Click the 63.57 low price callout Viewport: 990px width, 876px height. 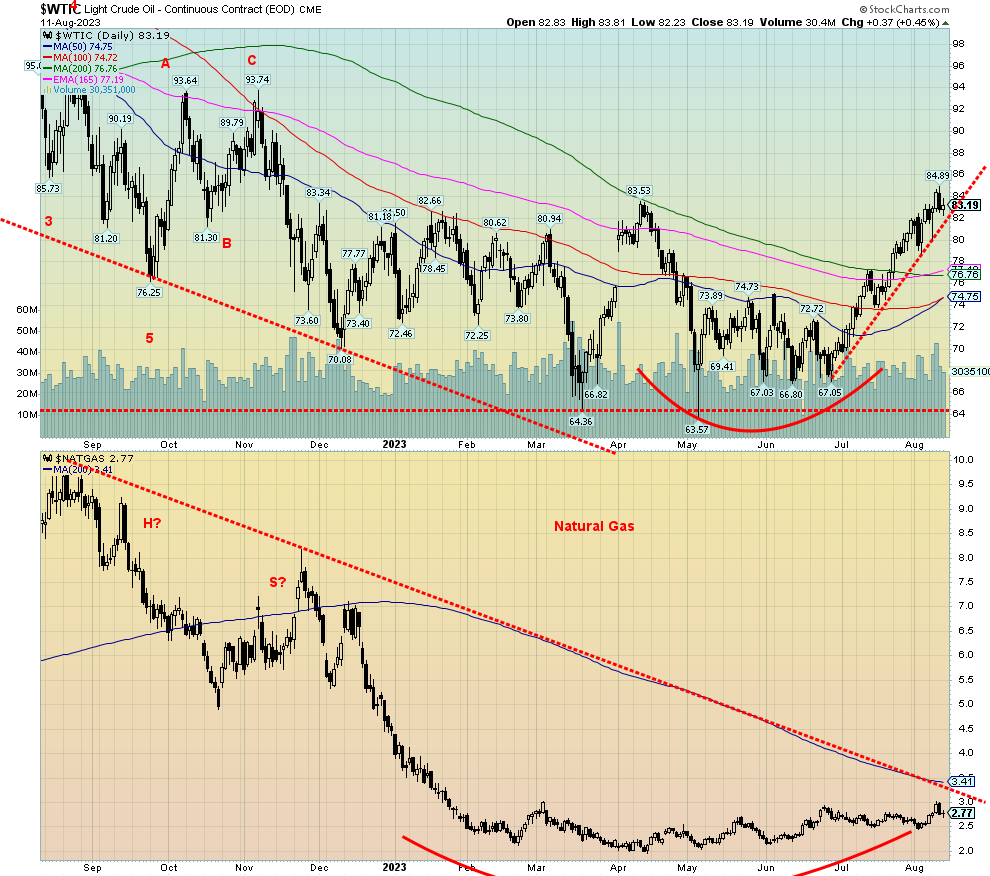tap(697, 429)
